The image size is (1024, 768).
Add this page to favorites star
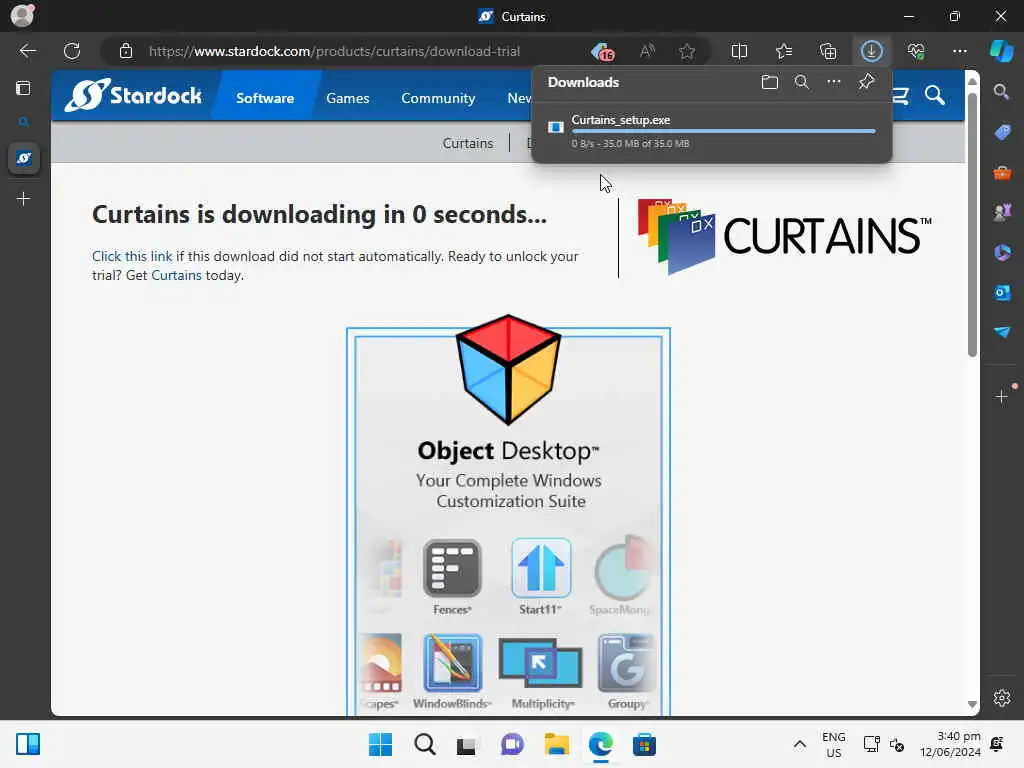(686, 51)
